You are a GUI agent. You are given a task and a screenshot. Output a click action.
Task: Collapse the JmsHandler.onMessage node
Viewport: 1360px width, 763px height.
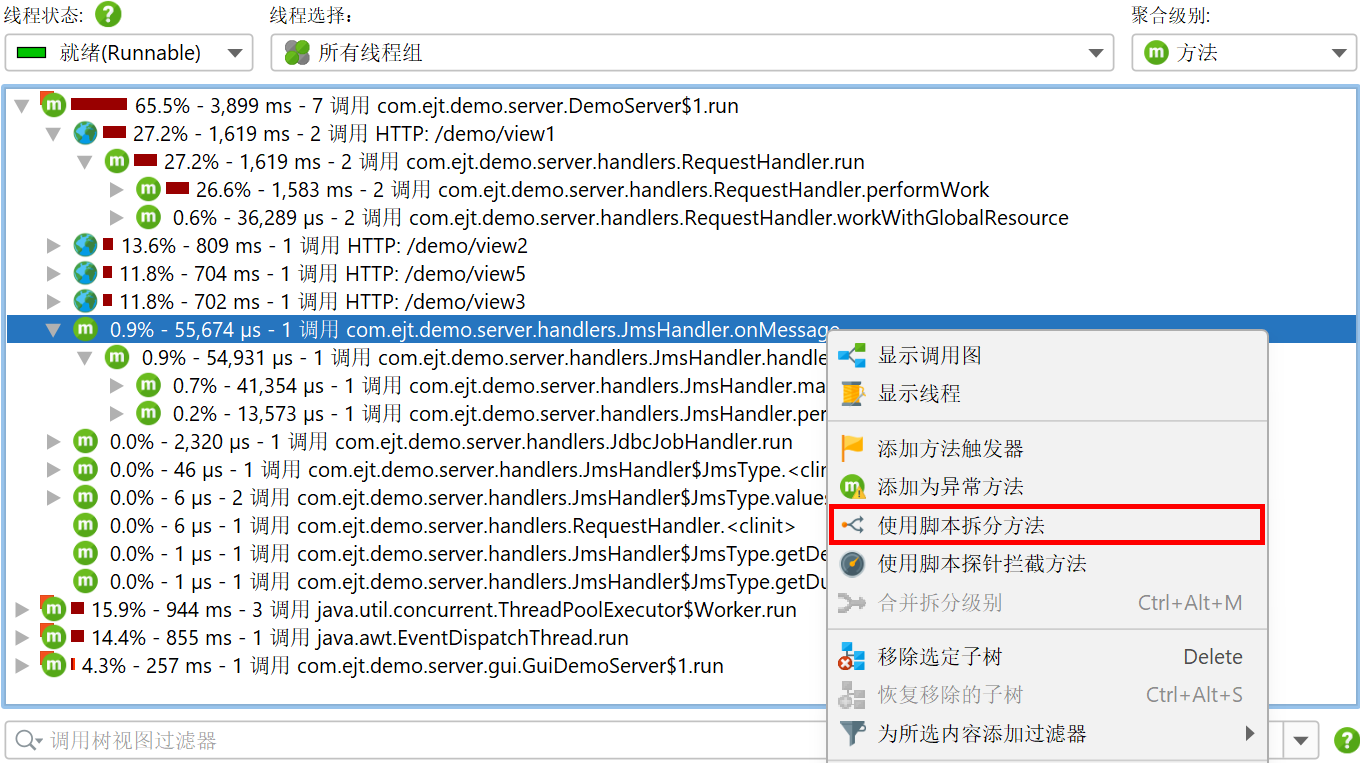[54, 330]
